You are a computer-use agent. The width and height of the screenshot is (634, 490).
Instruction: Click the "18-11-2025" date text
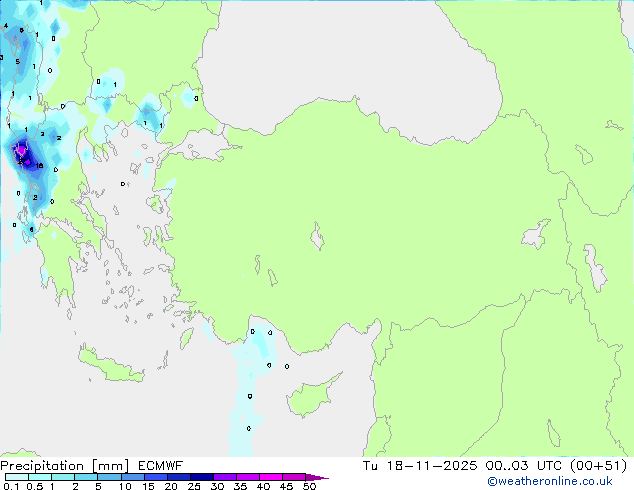click(x=431, y=466)
